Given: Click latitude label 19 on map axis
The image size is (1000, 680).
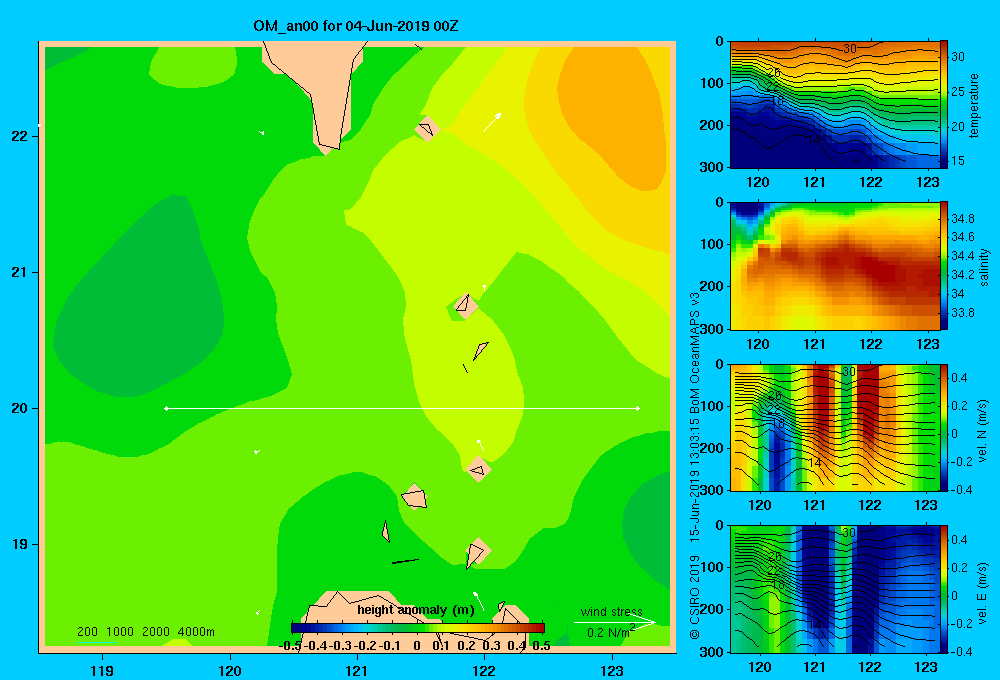Looking at the screenshot, I should pyautogui.click(x=20, y=544).
